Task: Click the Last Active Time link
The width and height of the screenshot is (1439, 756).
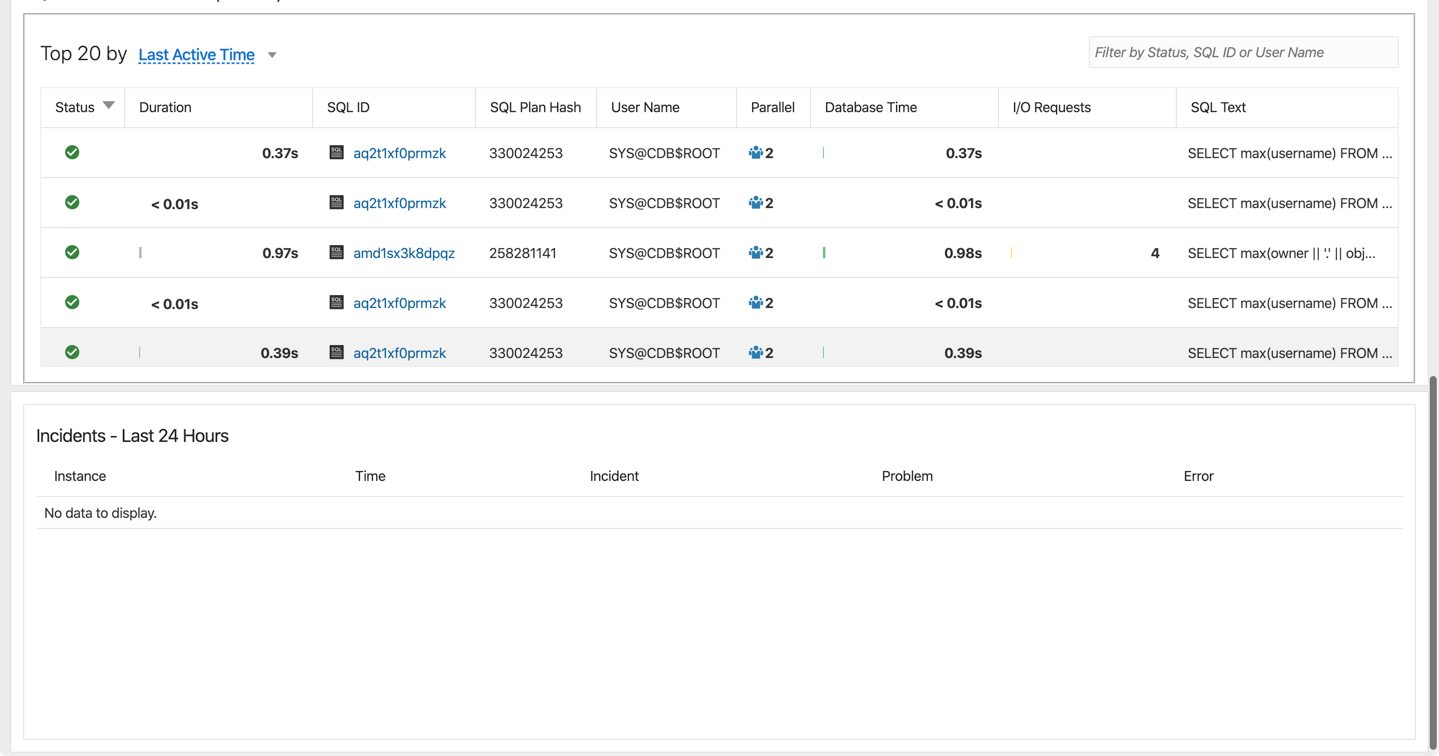Action: 196,55
